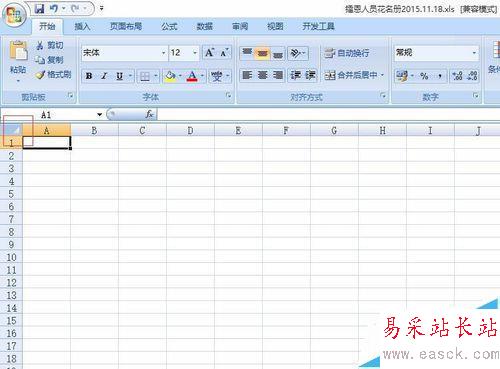Launch the 对齐方式 alignment dialog

(x=383, y=96)
